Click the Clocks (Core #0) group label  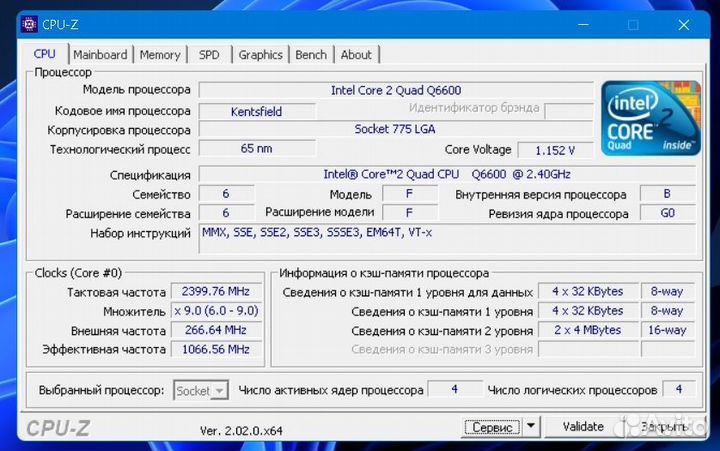[x=78, y=273]
